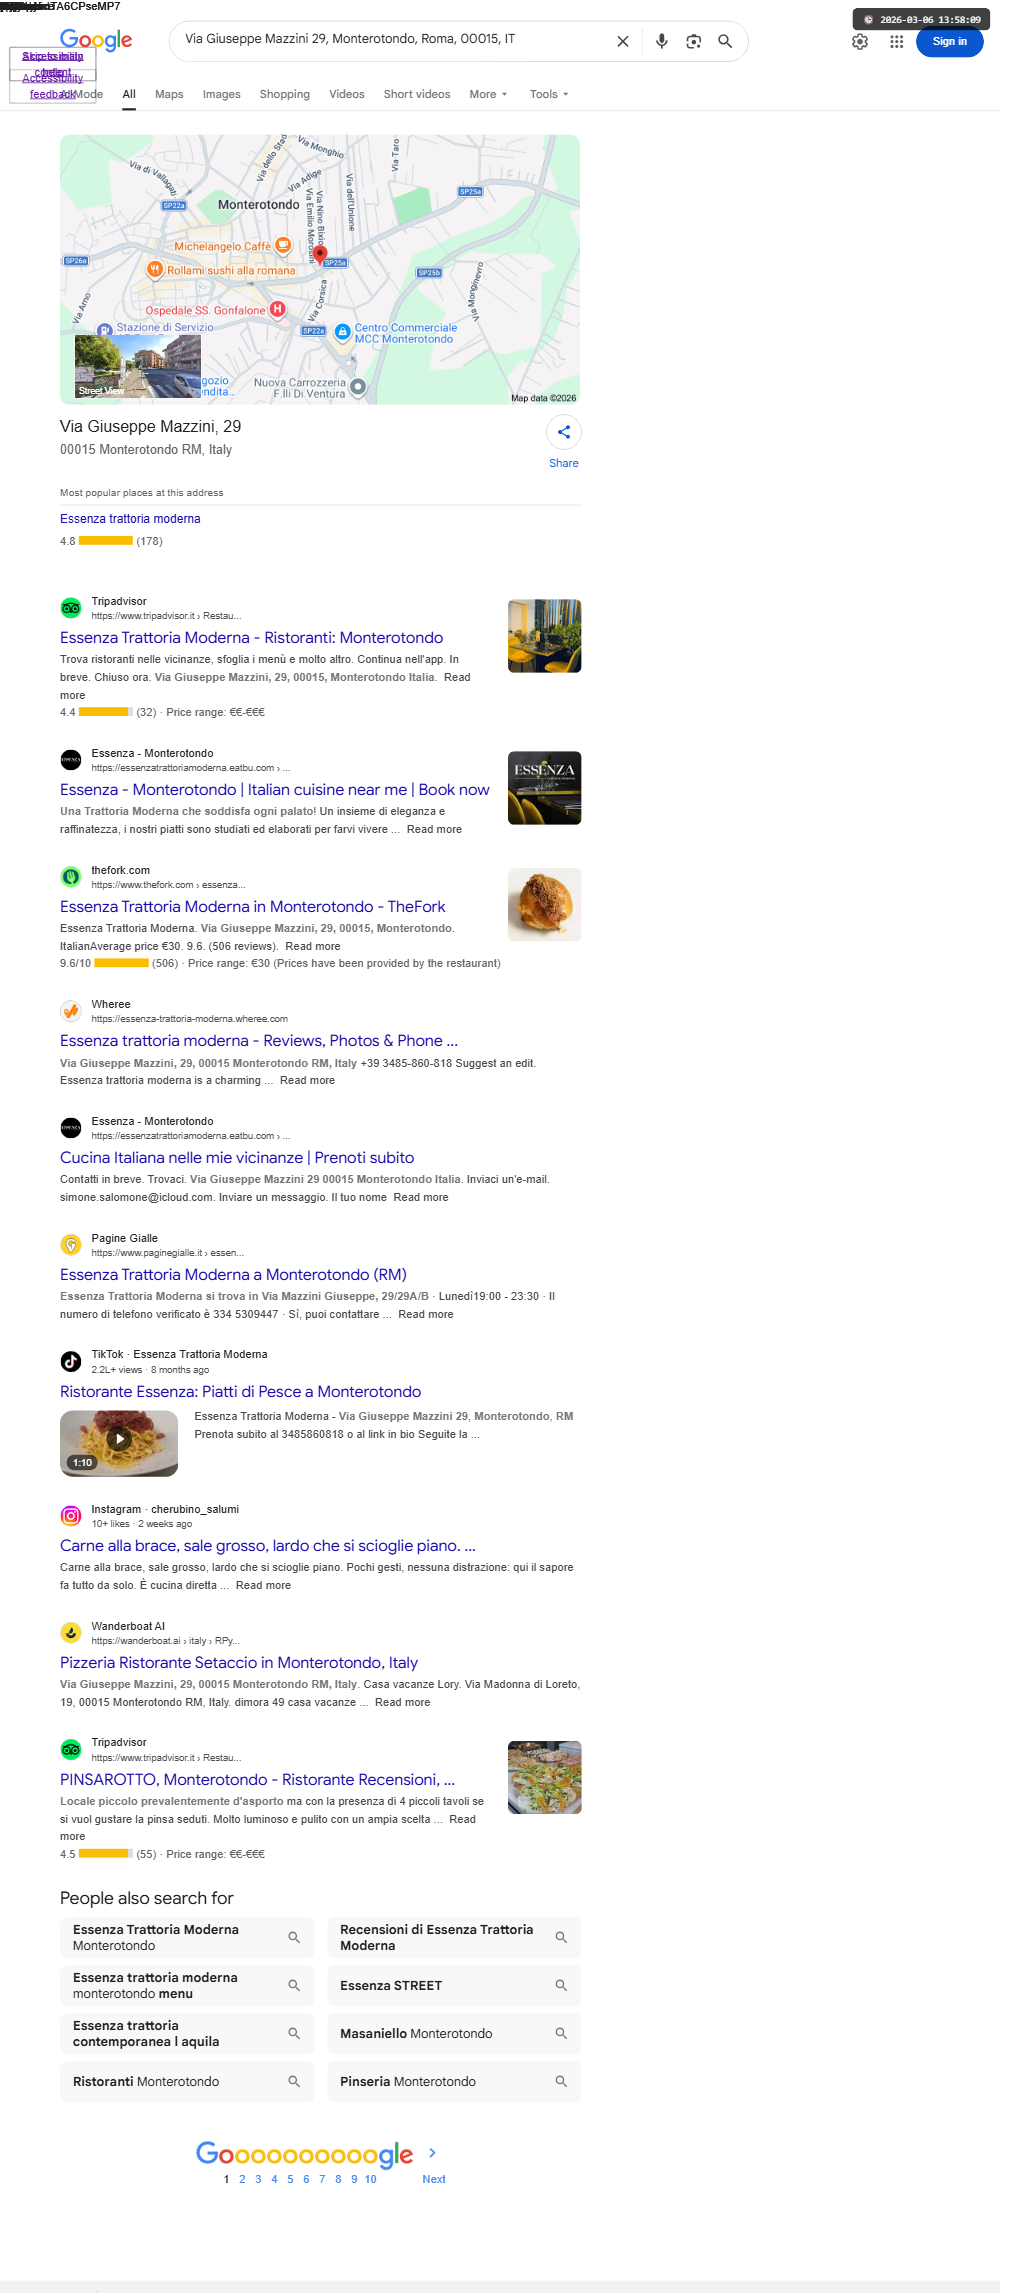The height and width of the screenshot is (2293, 1012).
Task: Click the magnifying glass search button
Action: [x=725, y=41]
